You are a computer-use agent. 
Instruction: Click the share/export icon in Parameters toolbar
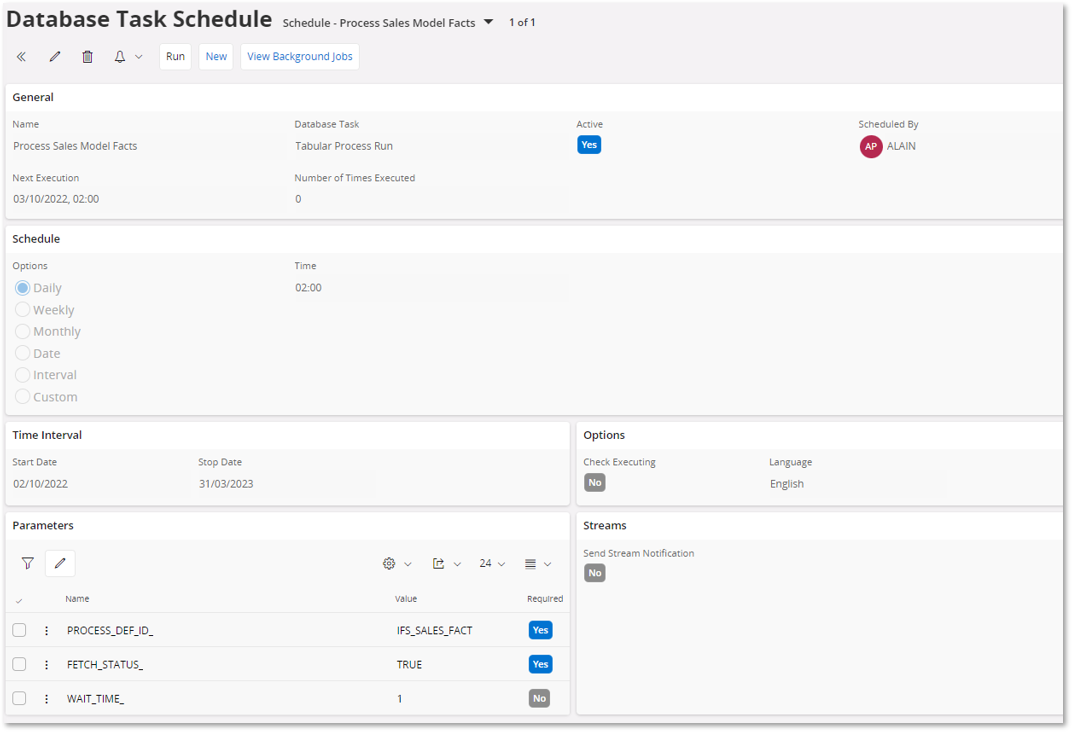(x=441, y=563)
